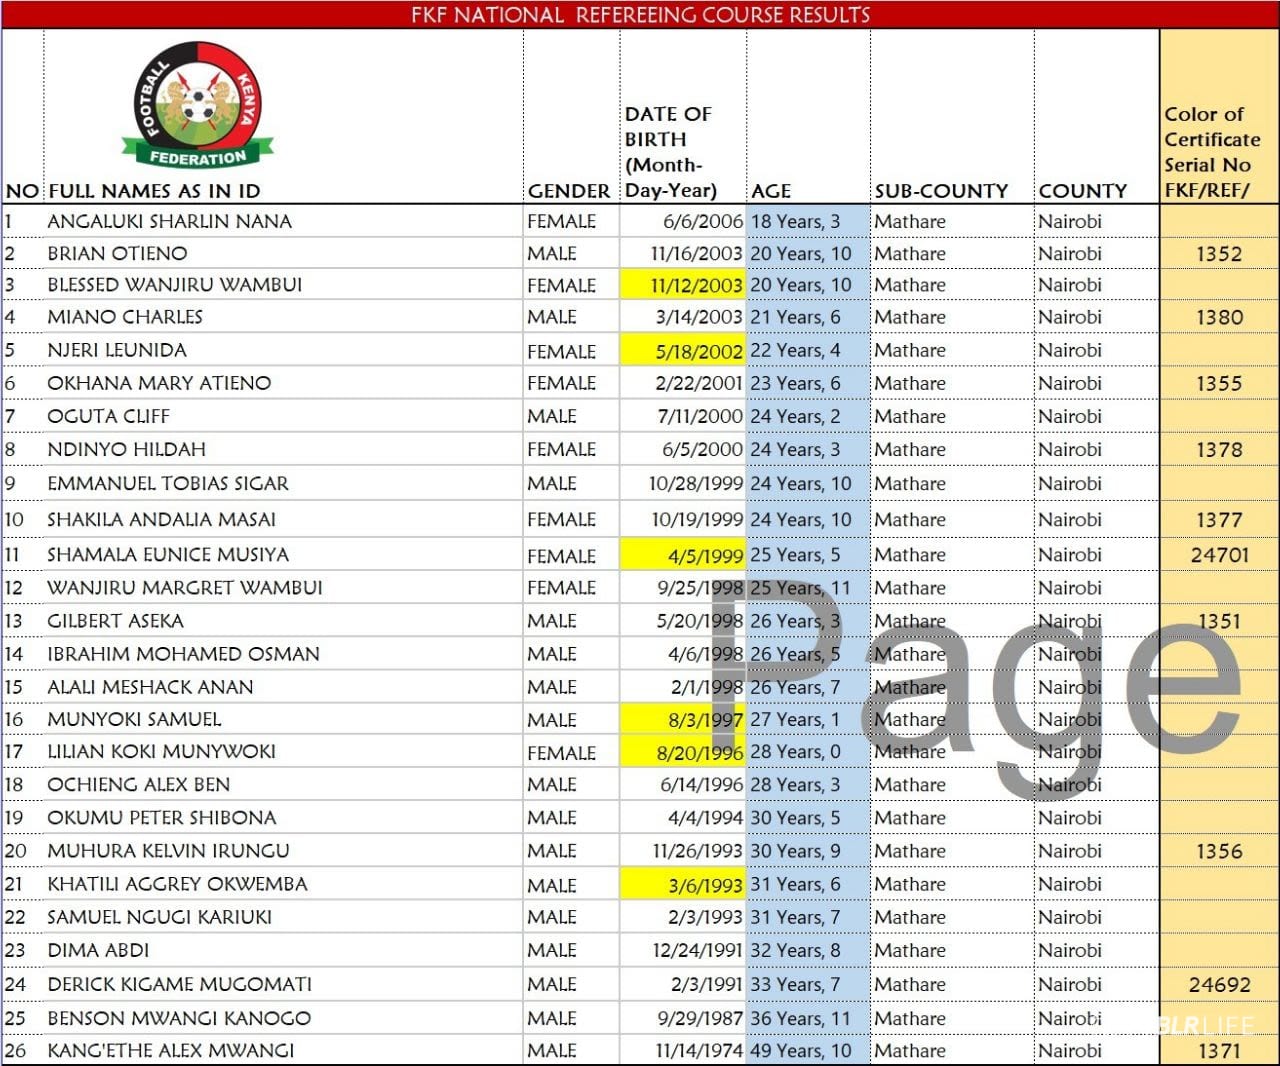Screen dimensions: 1280x1066
Task: Select the name BRIAN OTIENO
Action: pos(117,253)
